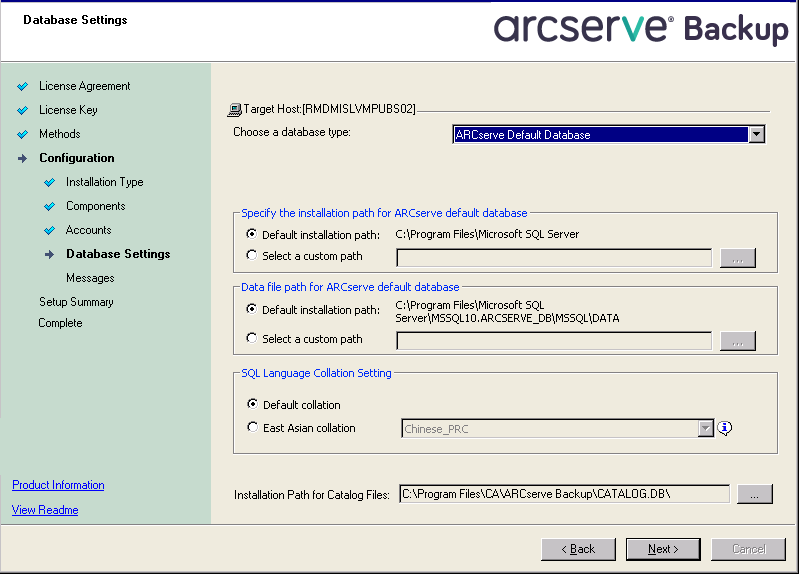The width and height of the screenshot is (799, 574).
Task: Click the License Agreement checkmark icon
Action: coord(22,86)
